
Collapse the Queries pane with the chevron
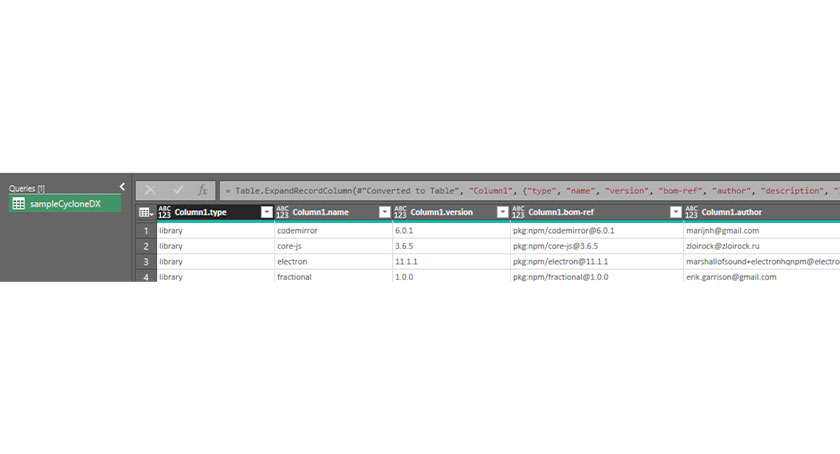[x=122, y=187]
